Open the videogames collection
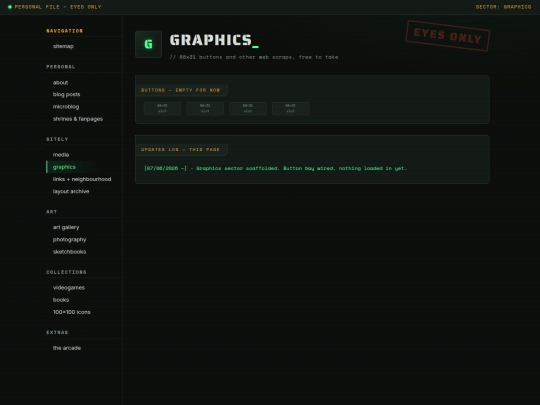 [69, 288]
